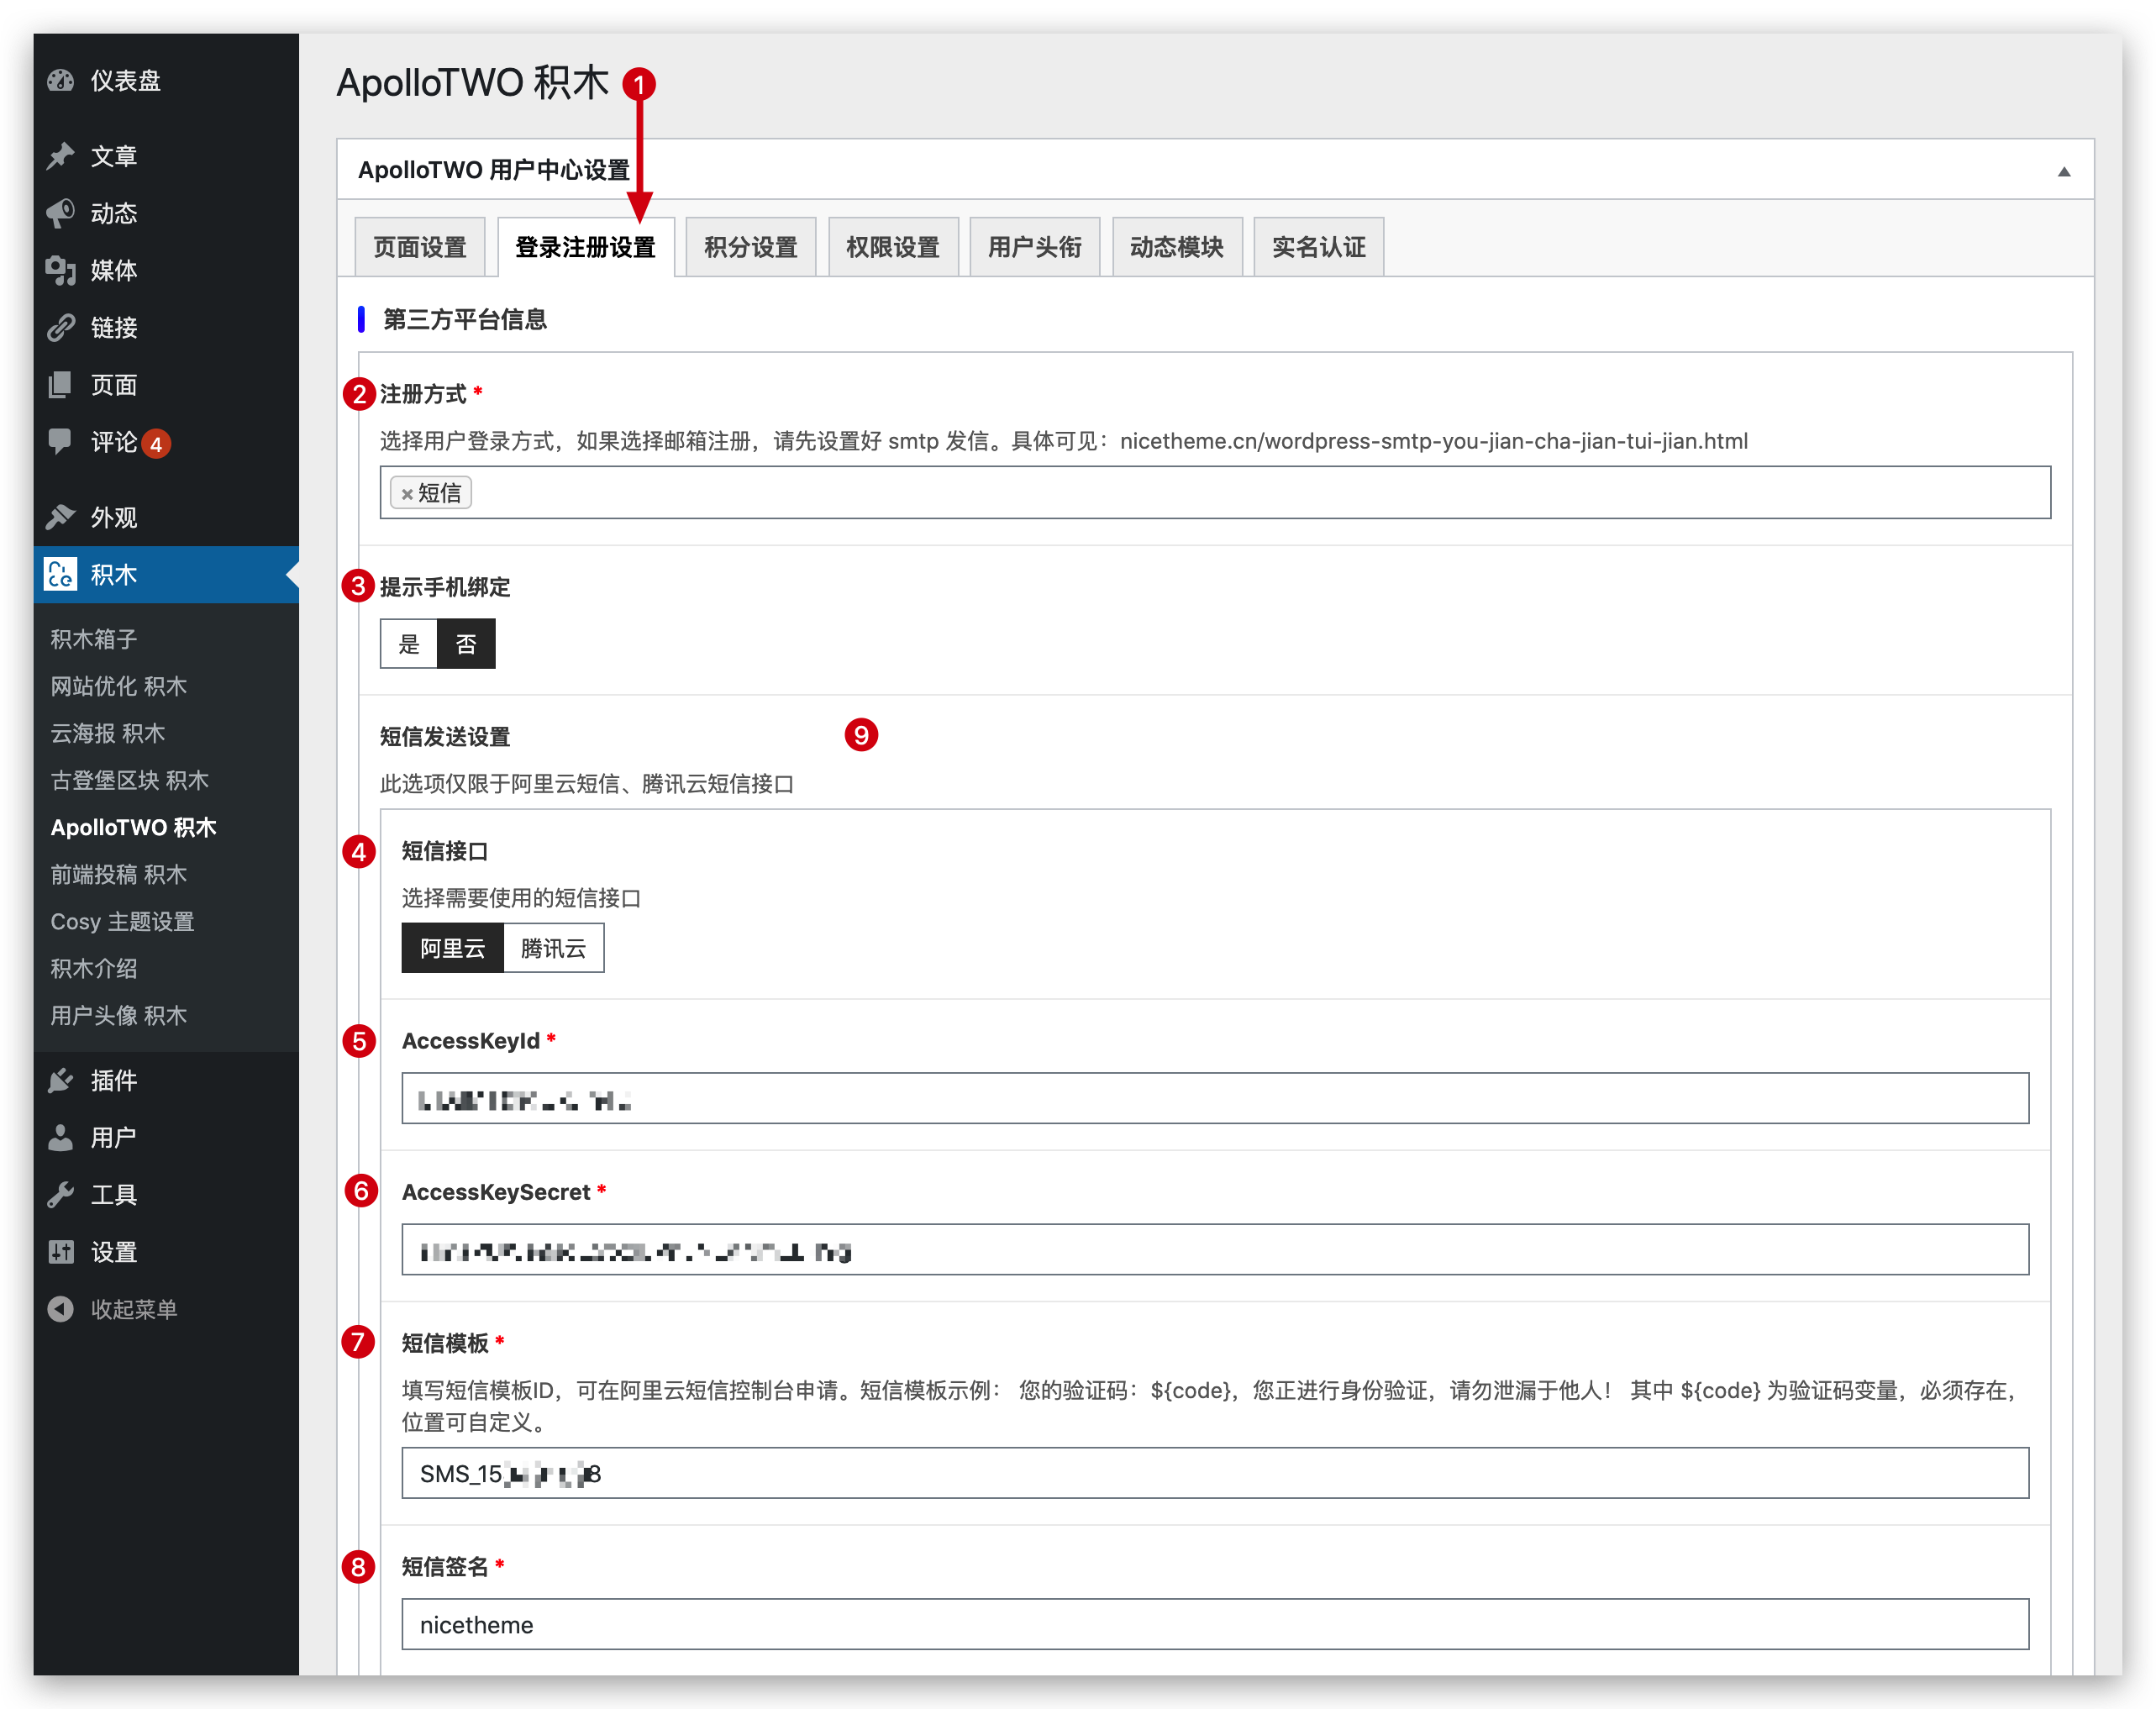Switch to the 登录注册设置 tab

pos(586,247)
